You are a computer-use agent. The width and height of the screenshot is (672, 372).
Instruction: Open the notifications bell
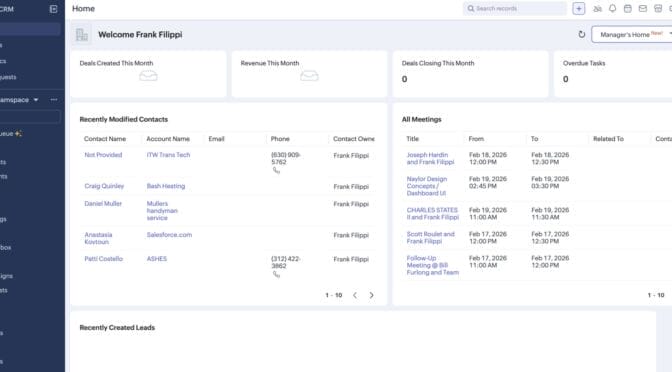coord(612,9)
